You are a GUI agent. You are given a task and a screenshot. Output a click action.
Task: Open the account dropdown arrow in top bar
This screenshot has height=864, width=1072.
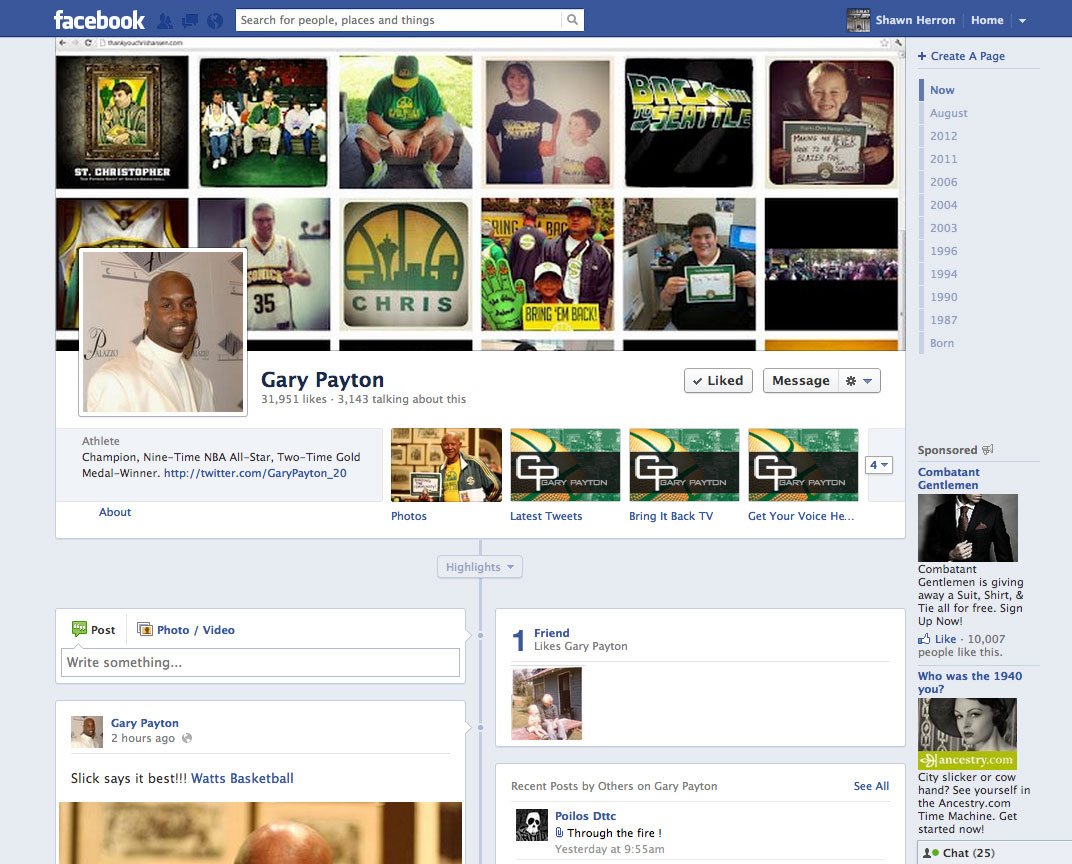pos(1023,21)
